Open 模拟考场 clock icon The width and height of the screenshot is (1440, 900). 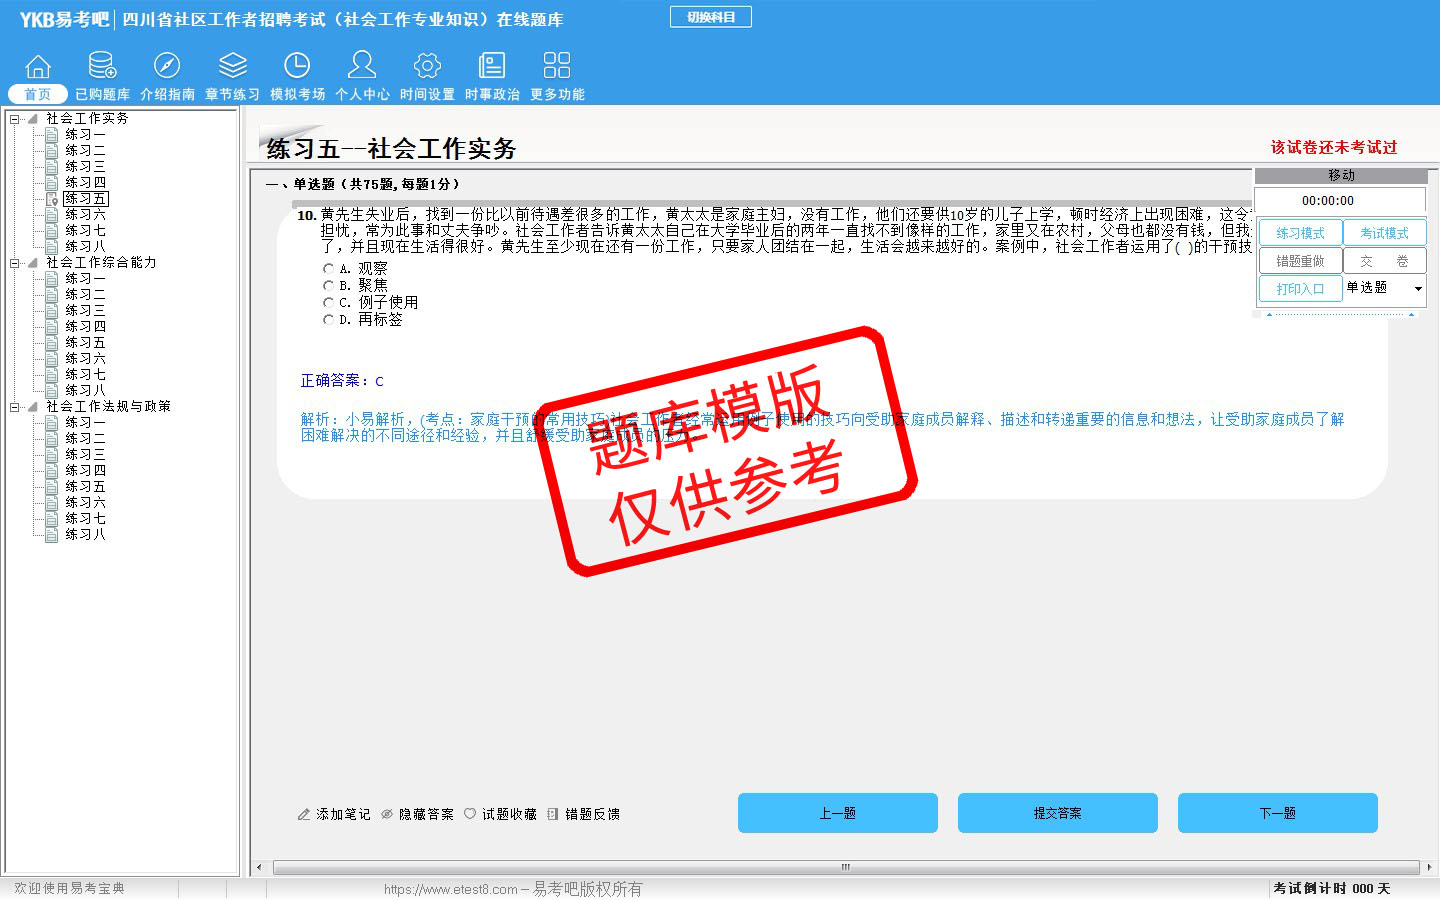tap(297, 67)
